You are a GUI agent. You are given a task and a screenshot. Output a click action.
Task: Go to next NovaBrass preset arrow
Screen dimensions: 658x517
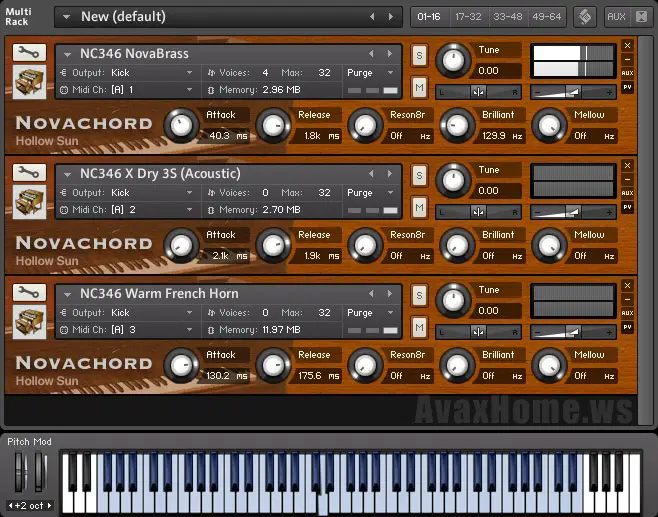pos(390,54)
